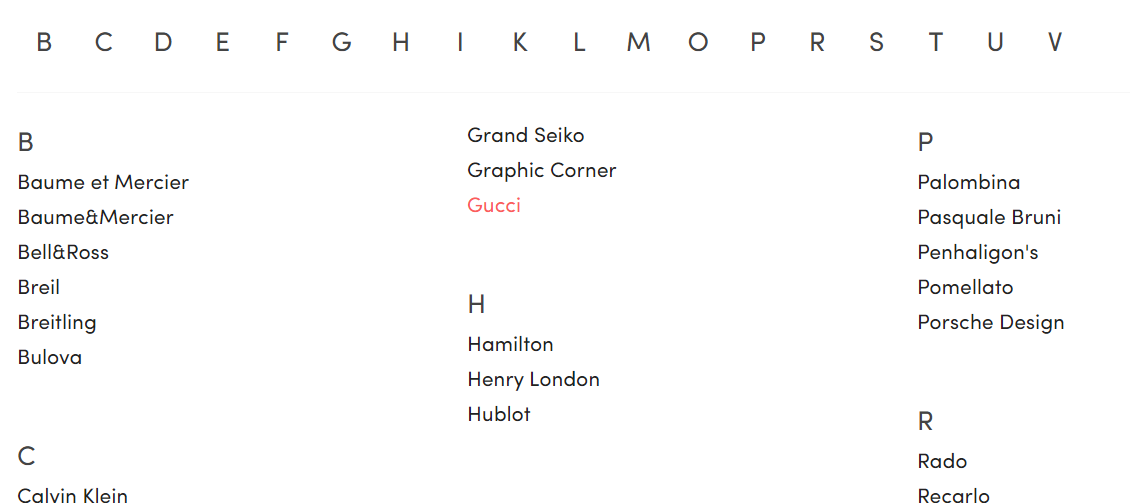Go to letter V in alphabet navigation
This screenshot has width=1130, height=503.
pos(1055,42)
